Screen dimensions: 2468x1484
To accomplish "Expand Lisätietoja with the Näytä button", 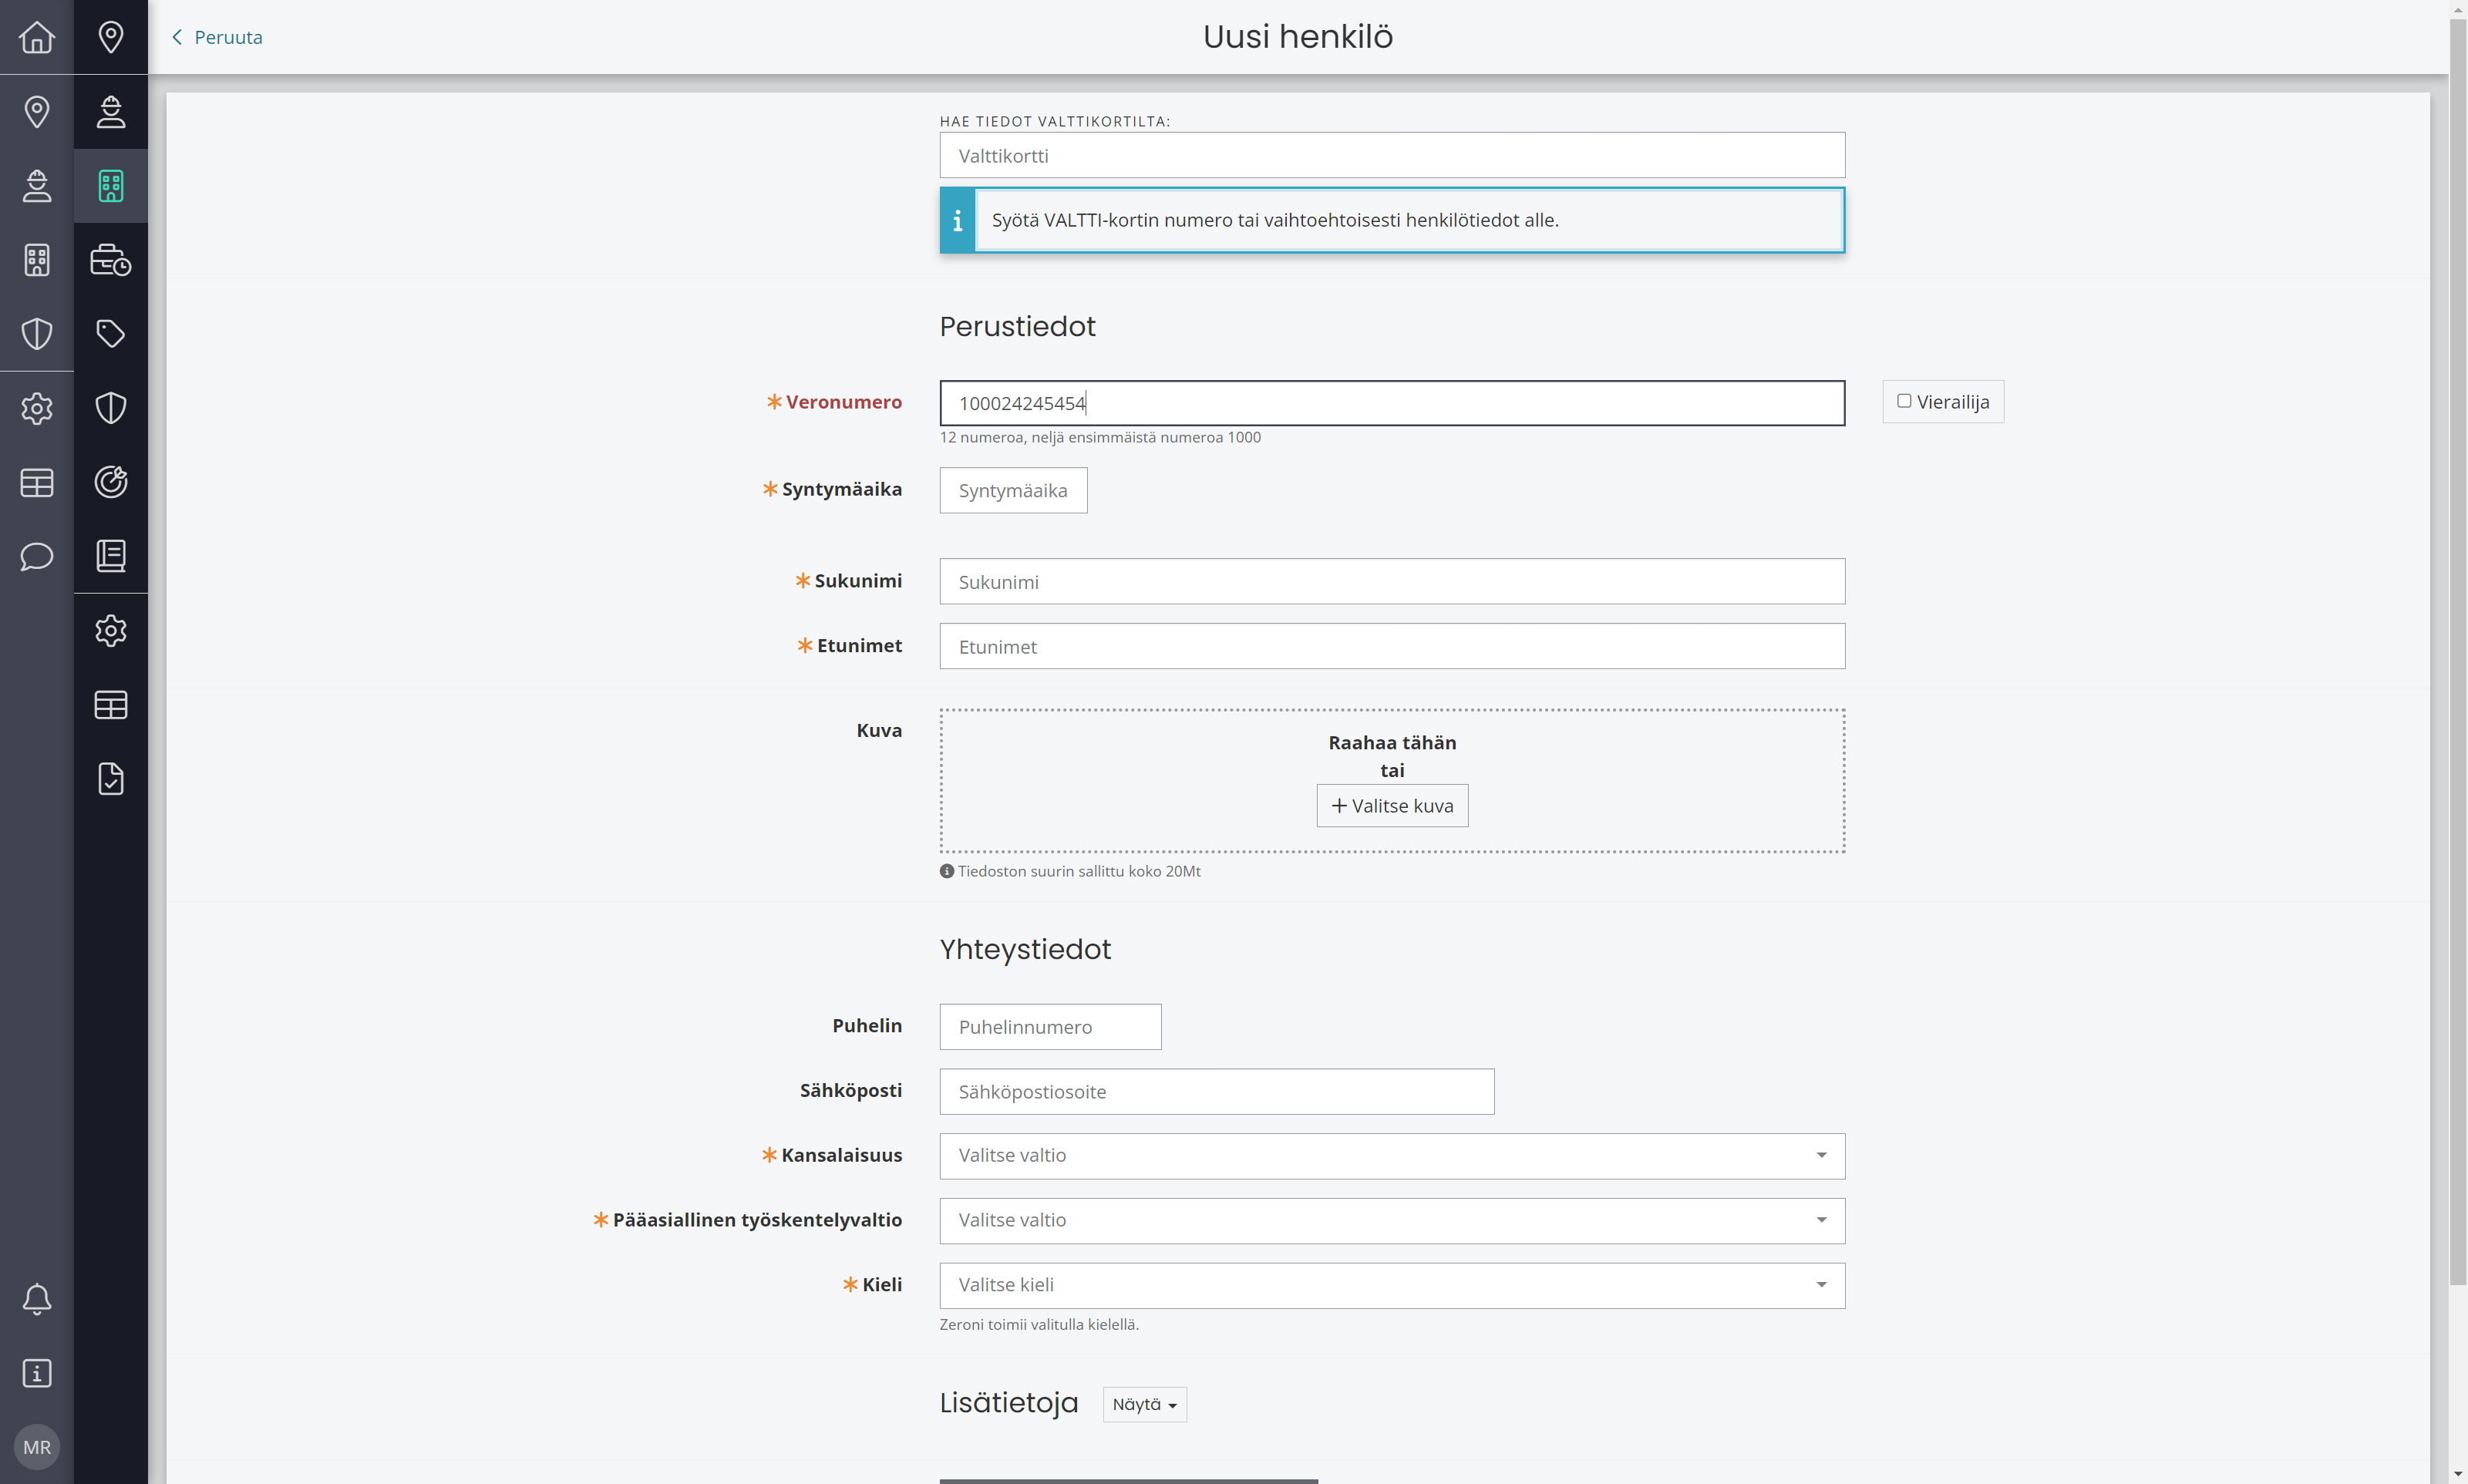I will (x=1144, y=1404).
